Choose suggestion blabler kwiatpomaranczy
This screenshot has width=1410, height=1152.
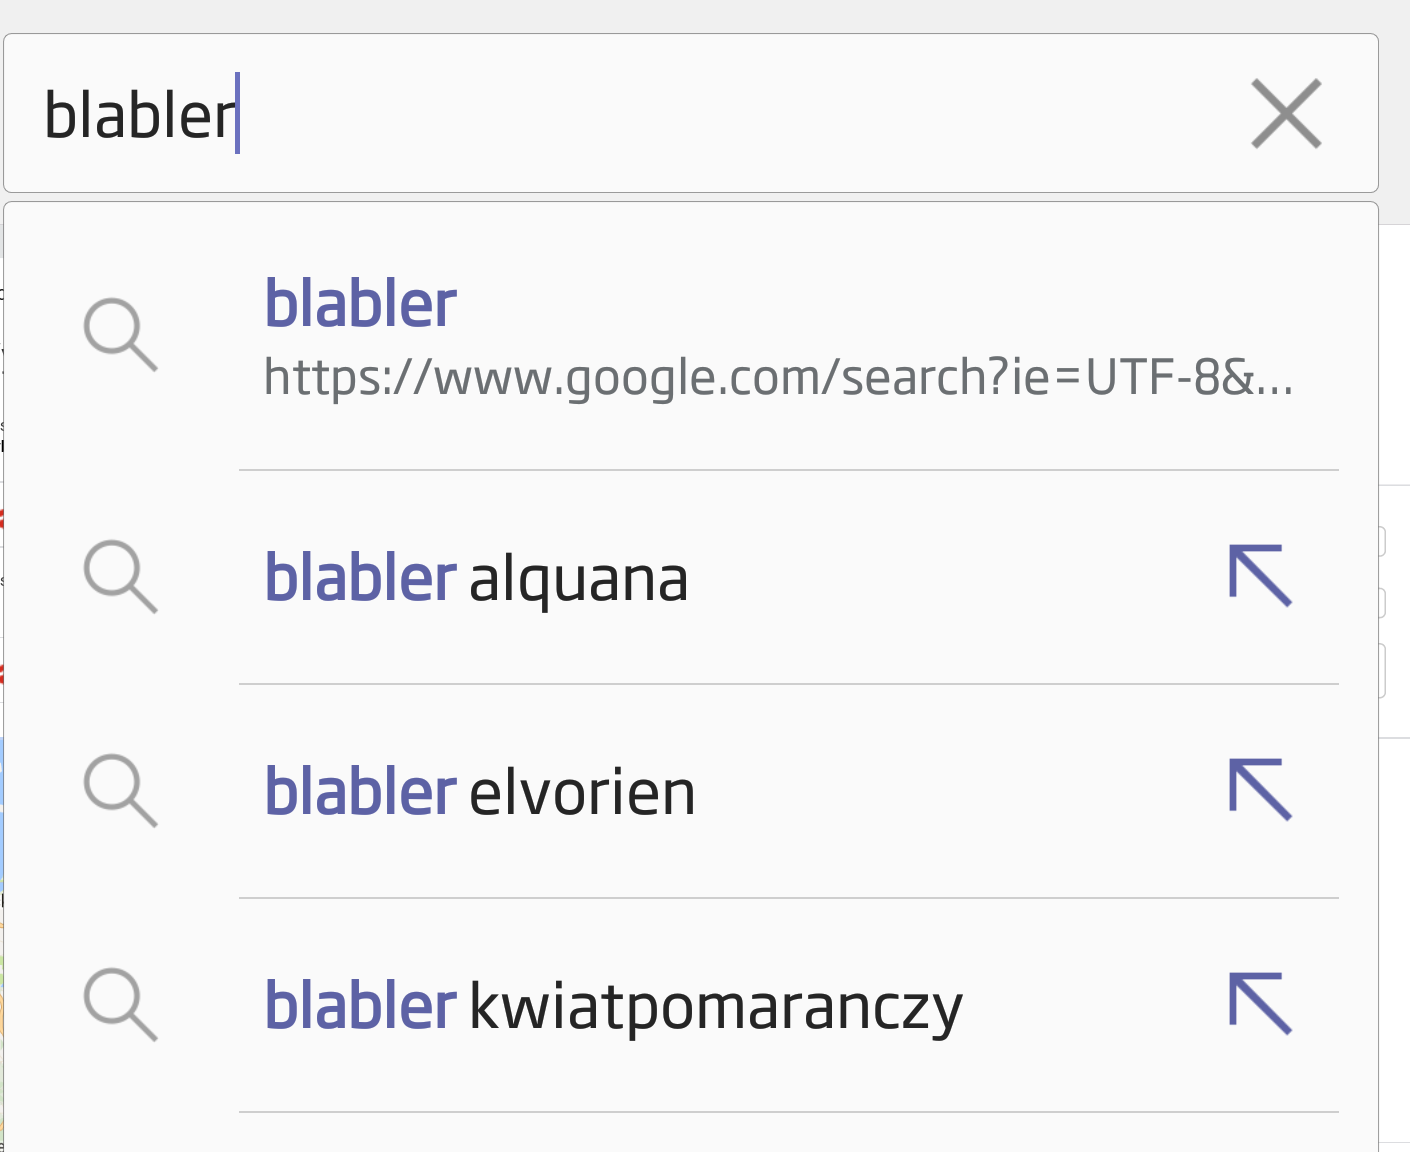(691, 1005)
